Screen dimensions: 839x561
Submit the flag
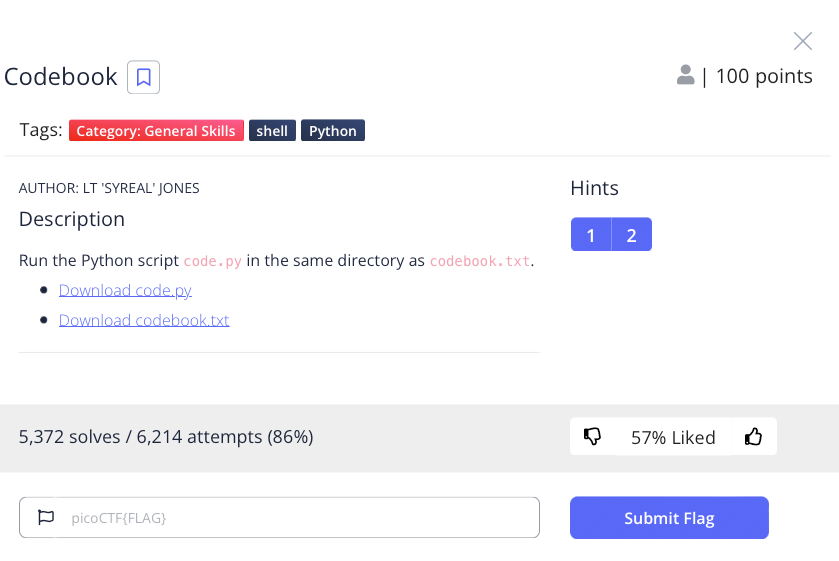(x=669, y=518)
